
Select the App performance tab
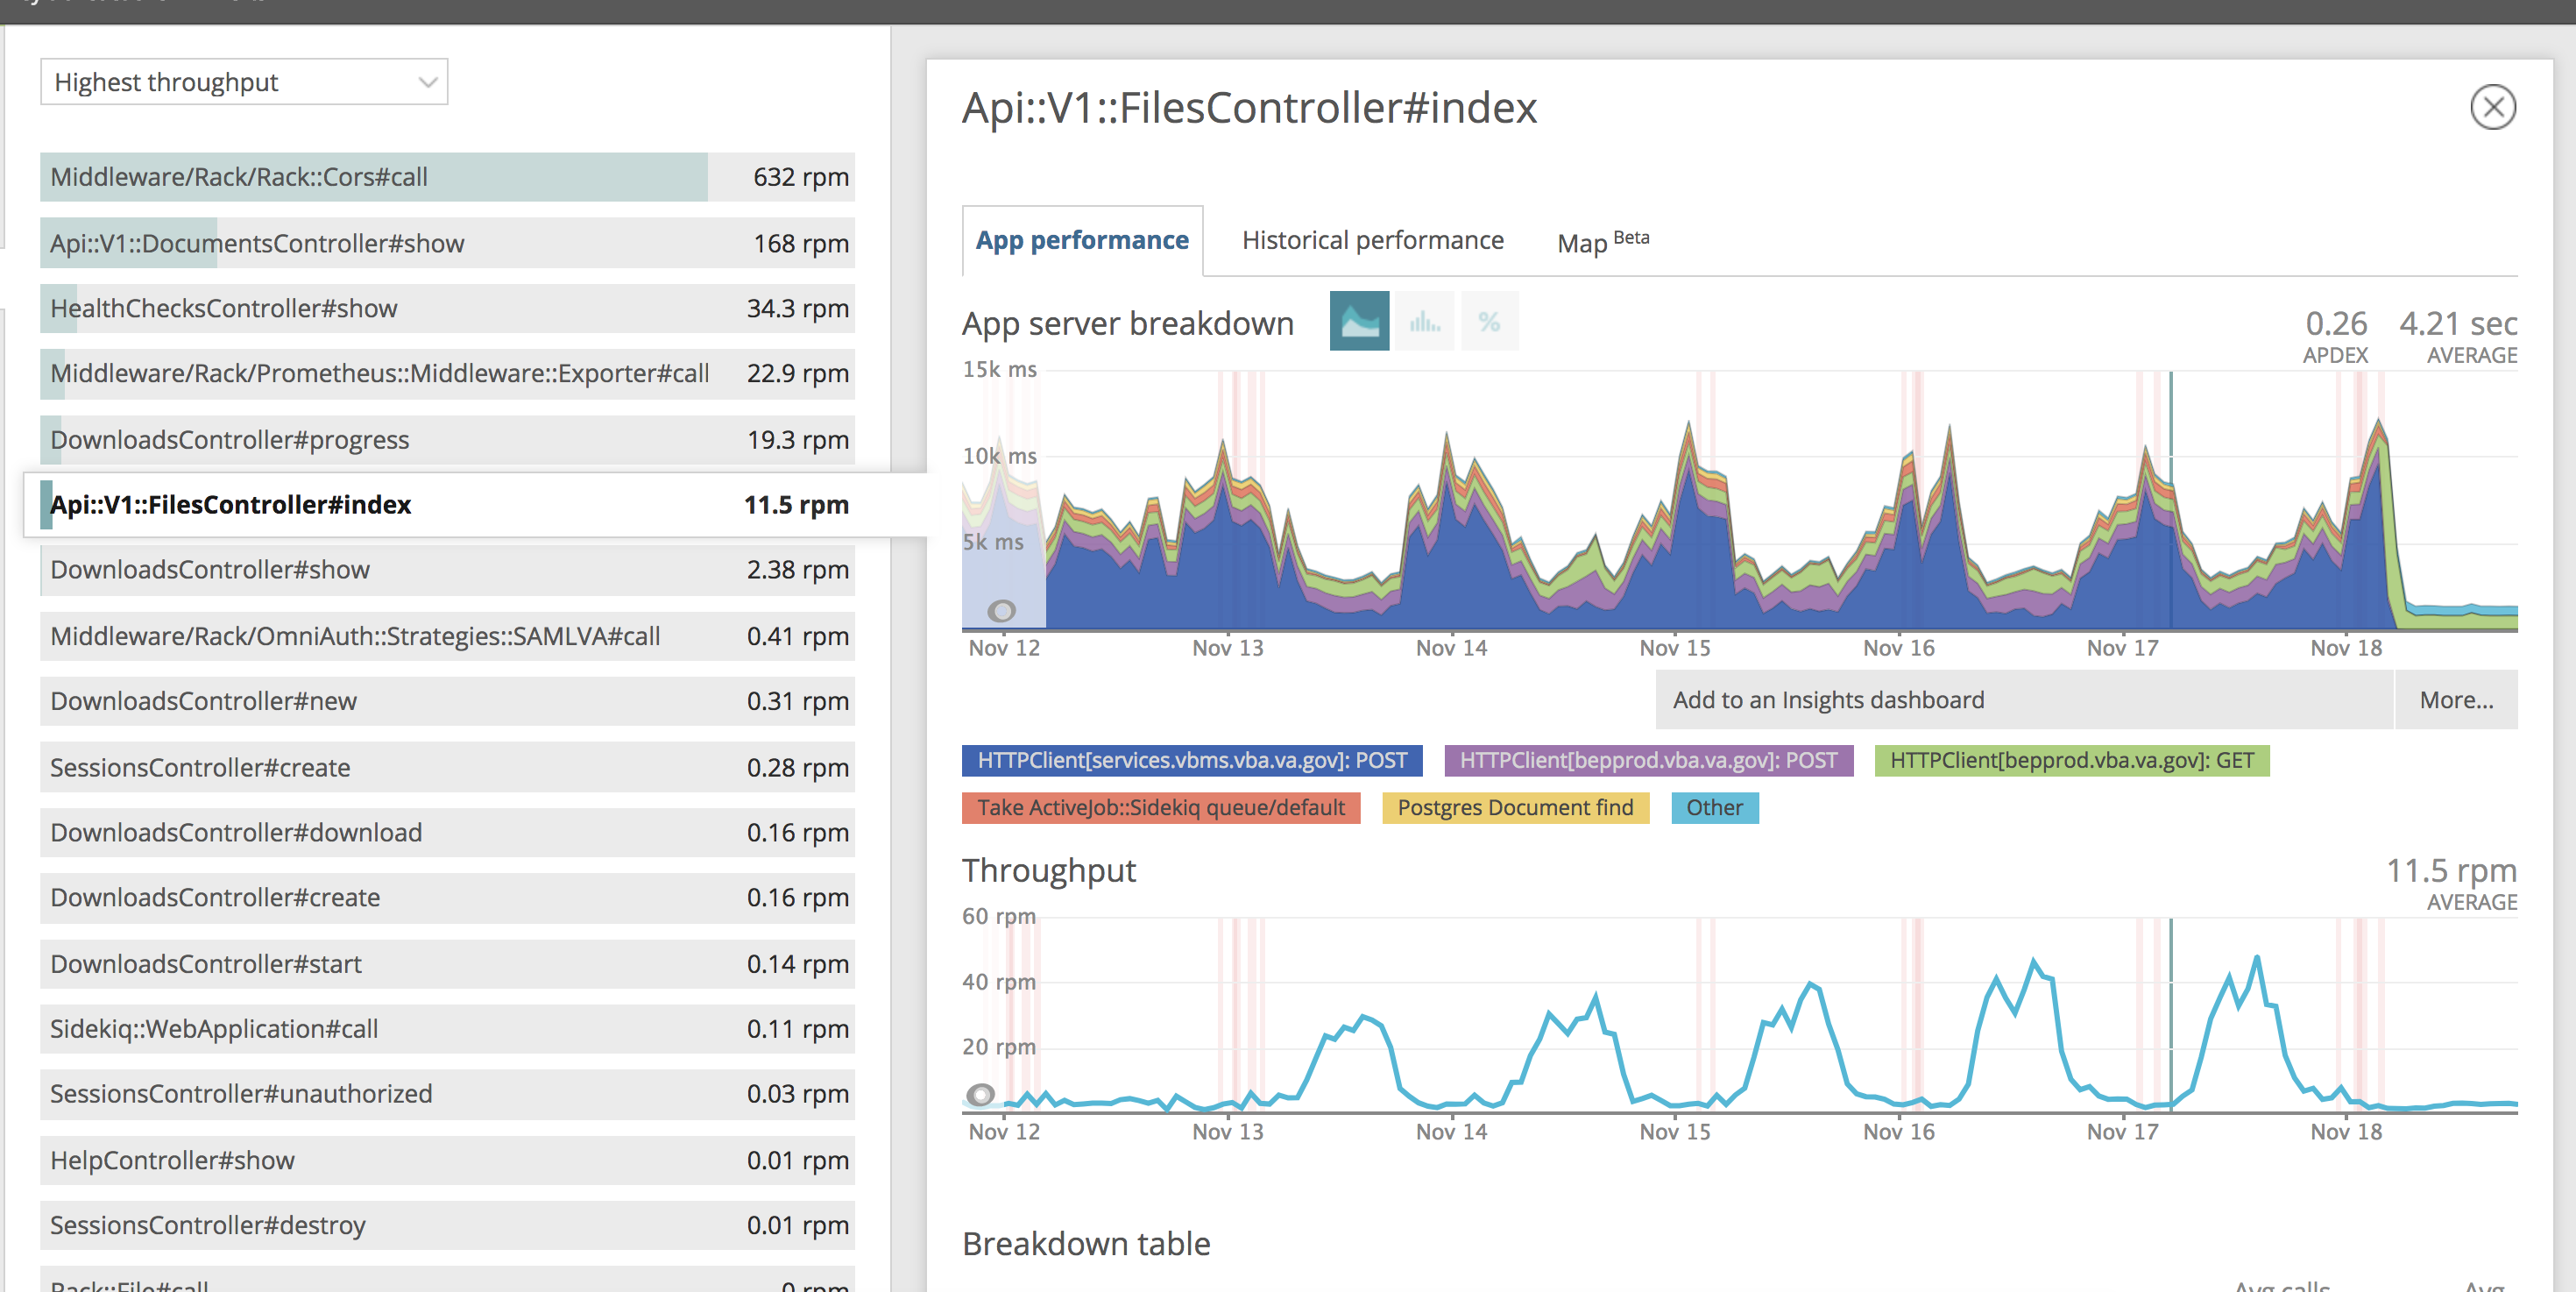click(1082, 240)
